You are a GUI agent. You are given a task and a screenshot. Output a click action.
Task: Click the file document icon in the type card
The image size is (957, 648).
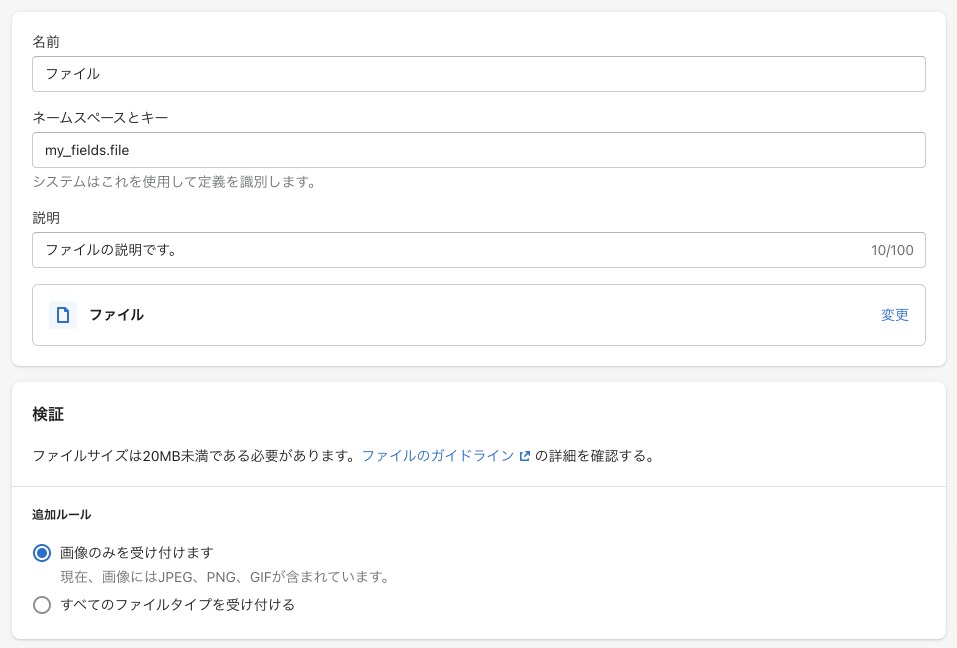pyautogui.click(x=63, y=315)
